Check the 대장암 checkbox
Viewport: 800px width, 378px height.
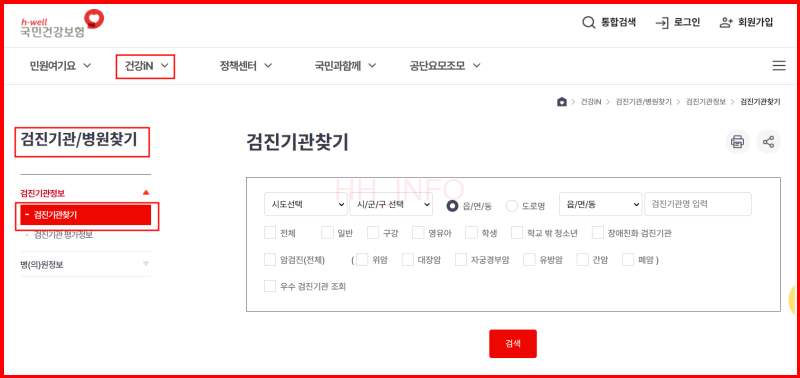(408, 260)
